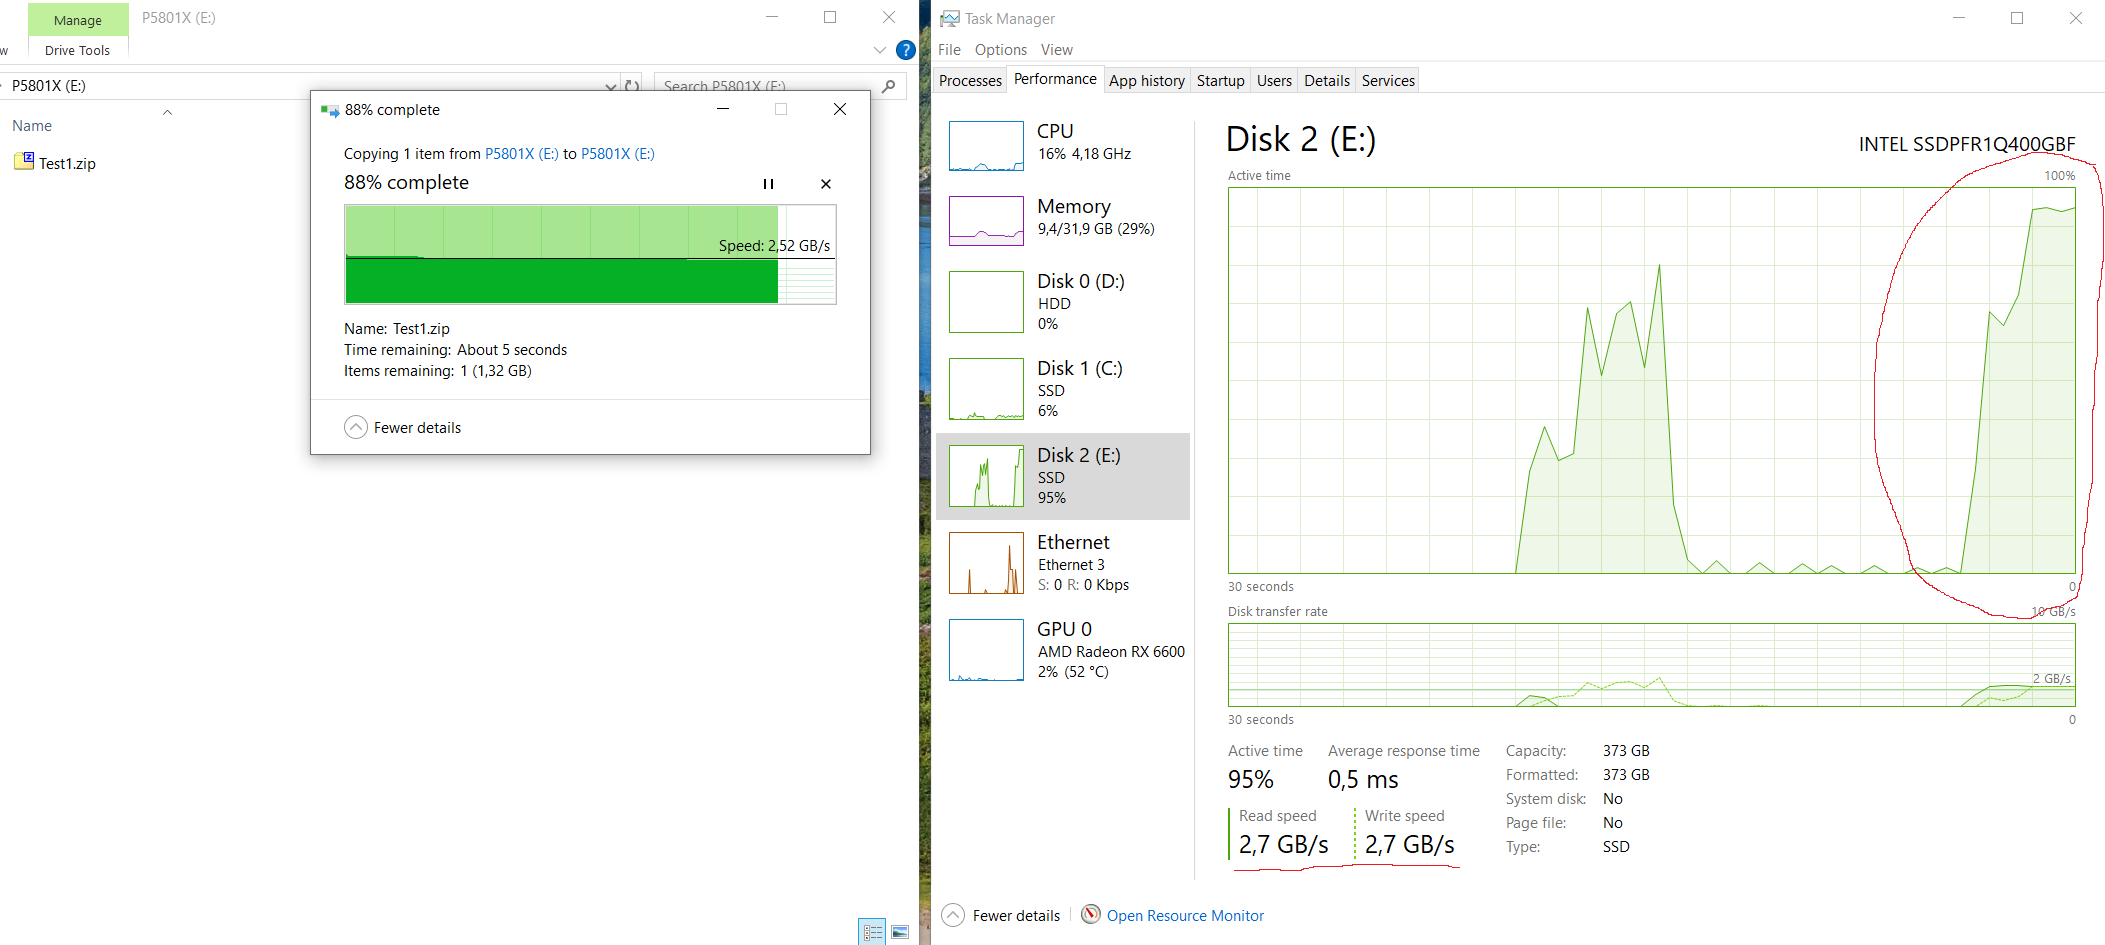This screenshot has width=2105, height=945.
Task: Collapse copy dialog with Fewer details
Action: [x=403, y=428]
